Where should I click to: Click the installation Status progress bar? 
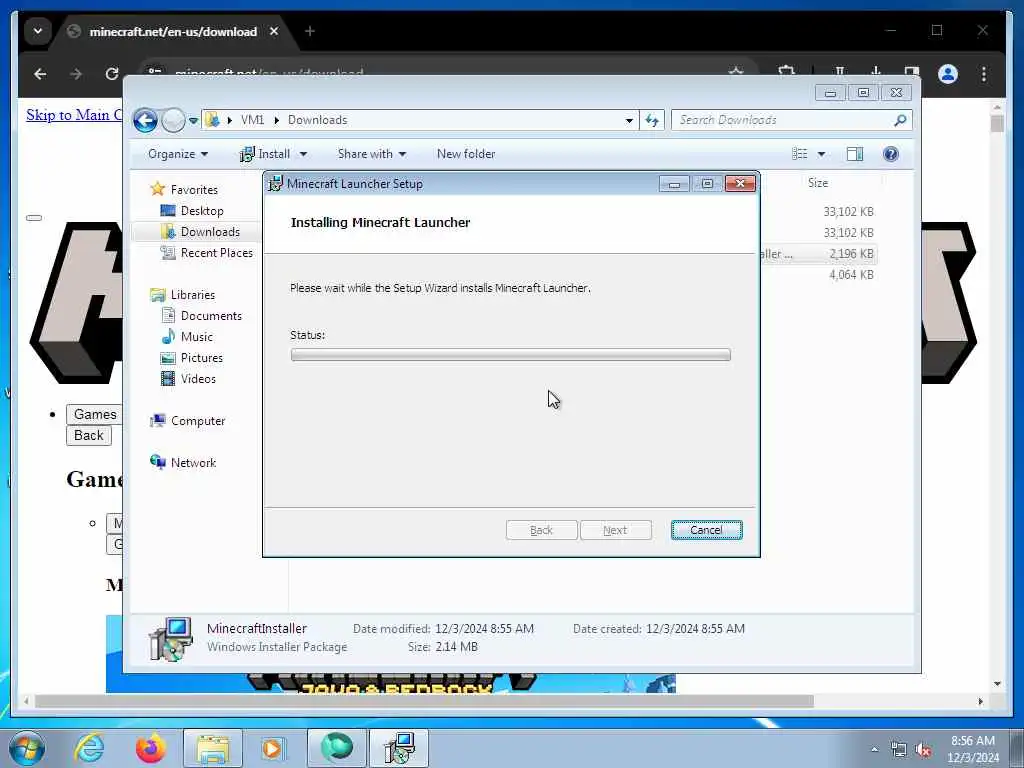pyautogui.click(x=511, y=355)
